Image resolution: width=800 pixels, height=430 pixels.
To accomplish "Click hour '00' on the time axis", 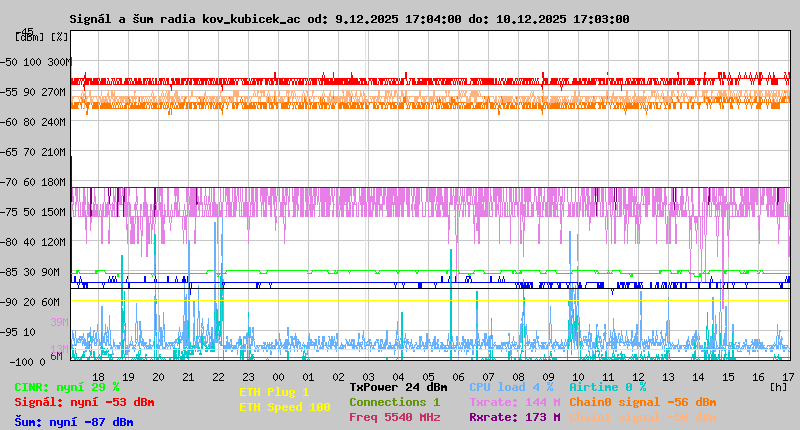I will click(x=278, y=377).
